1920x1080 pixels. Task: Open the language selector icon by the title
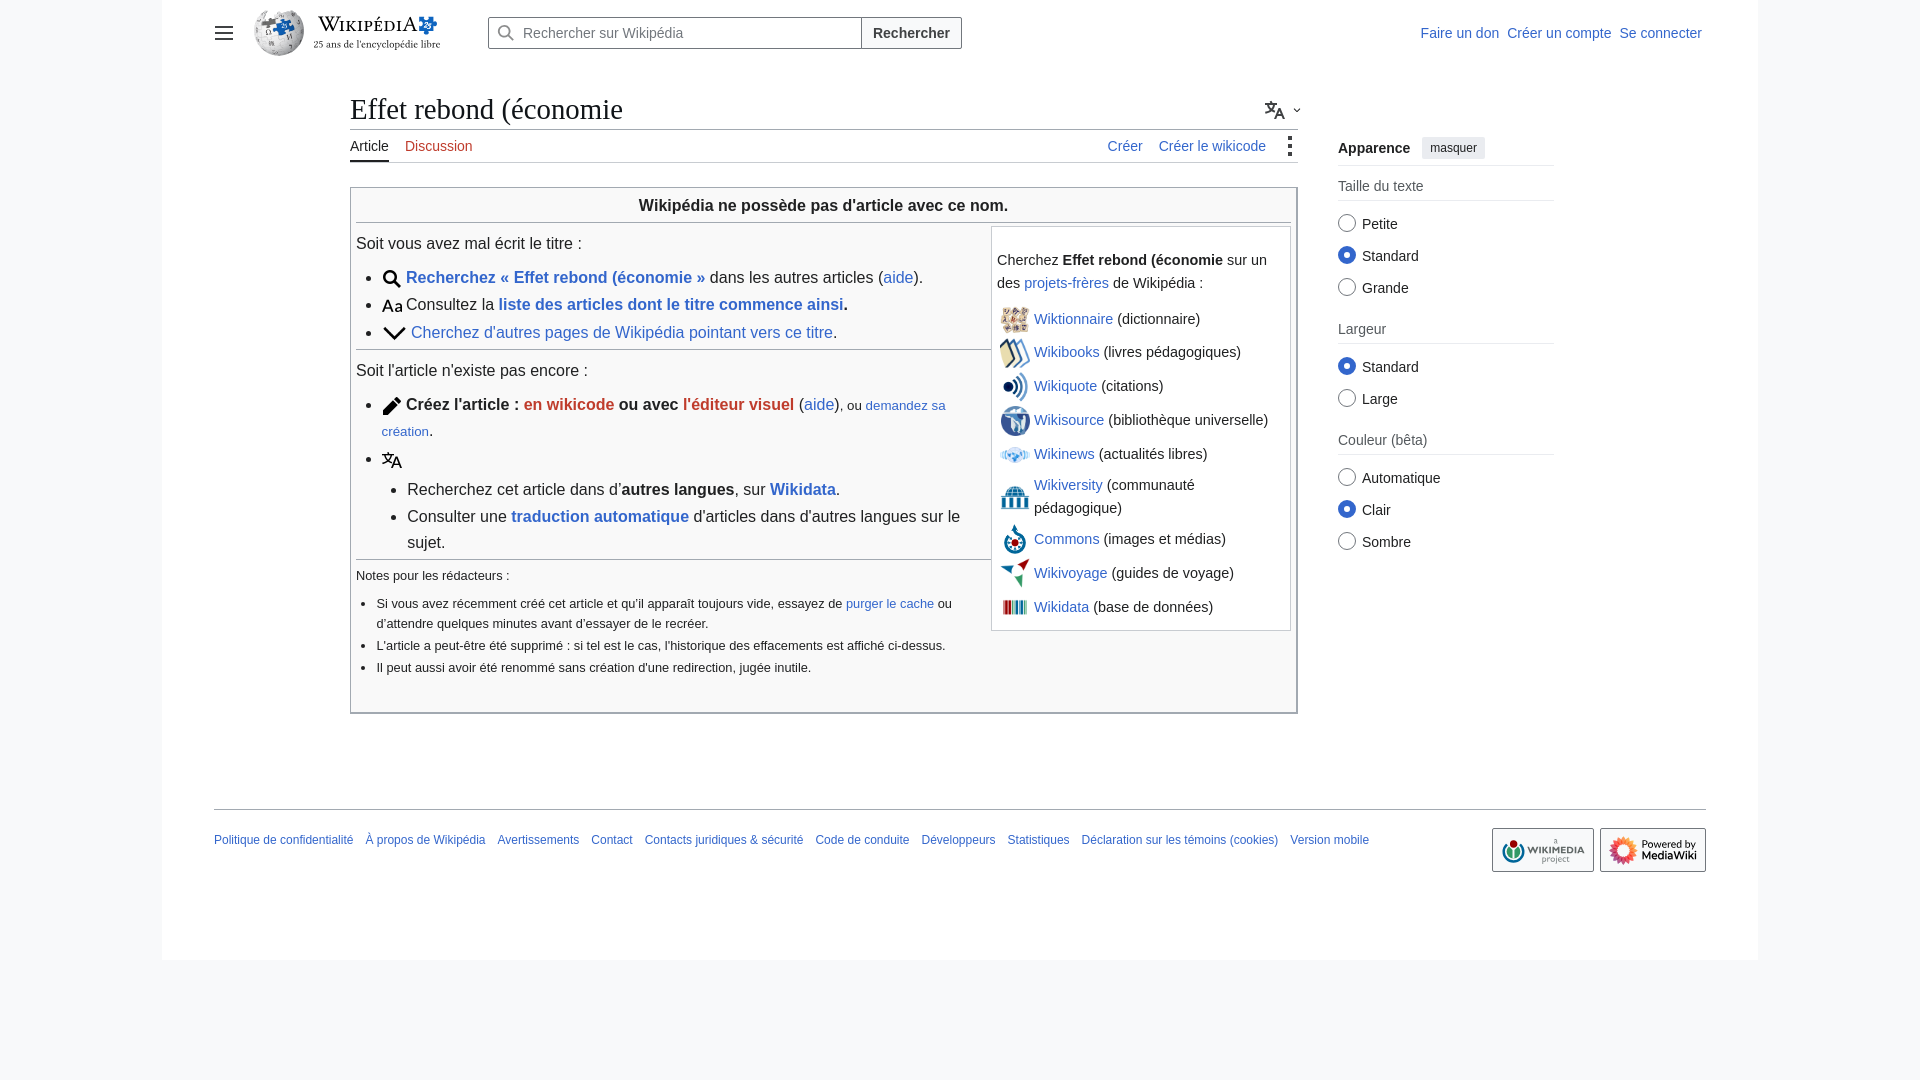point(1282,110)
